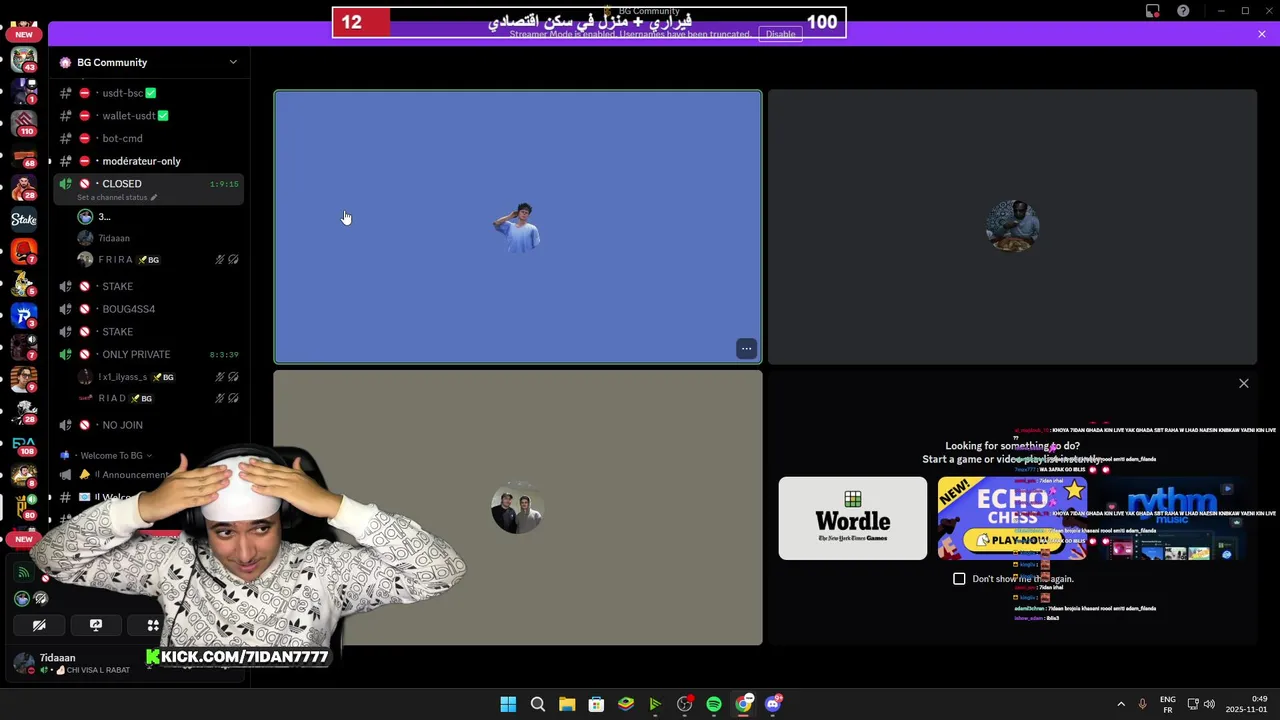Toggle the camera button in voice panel
1280x720 pixels.
[39, 625]
